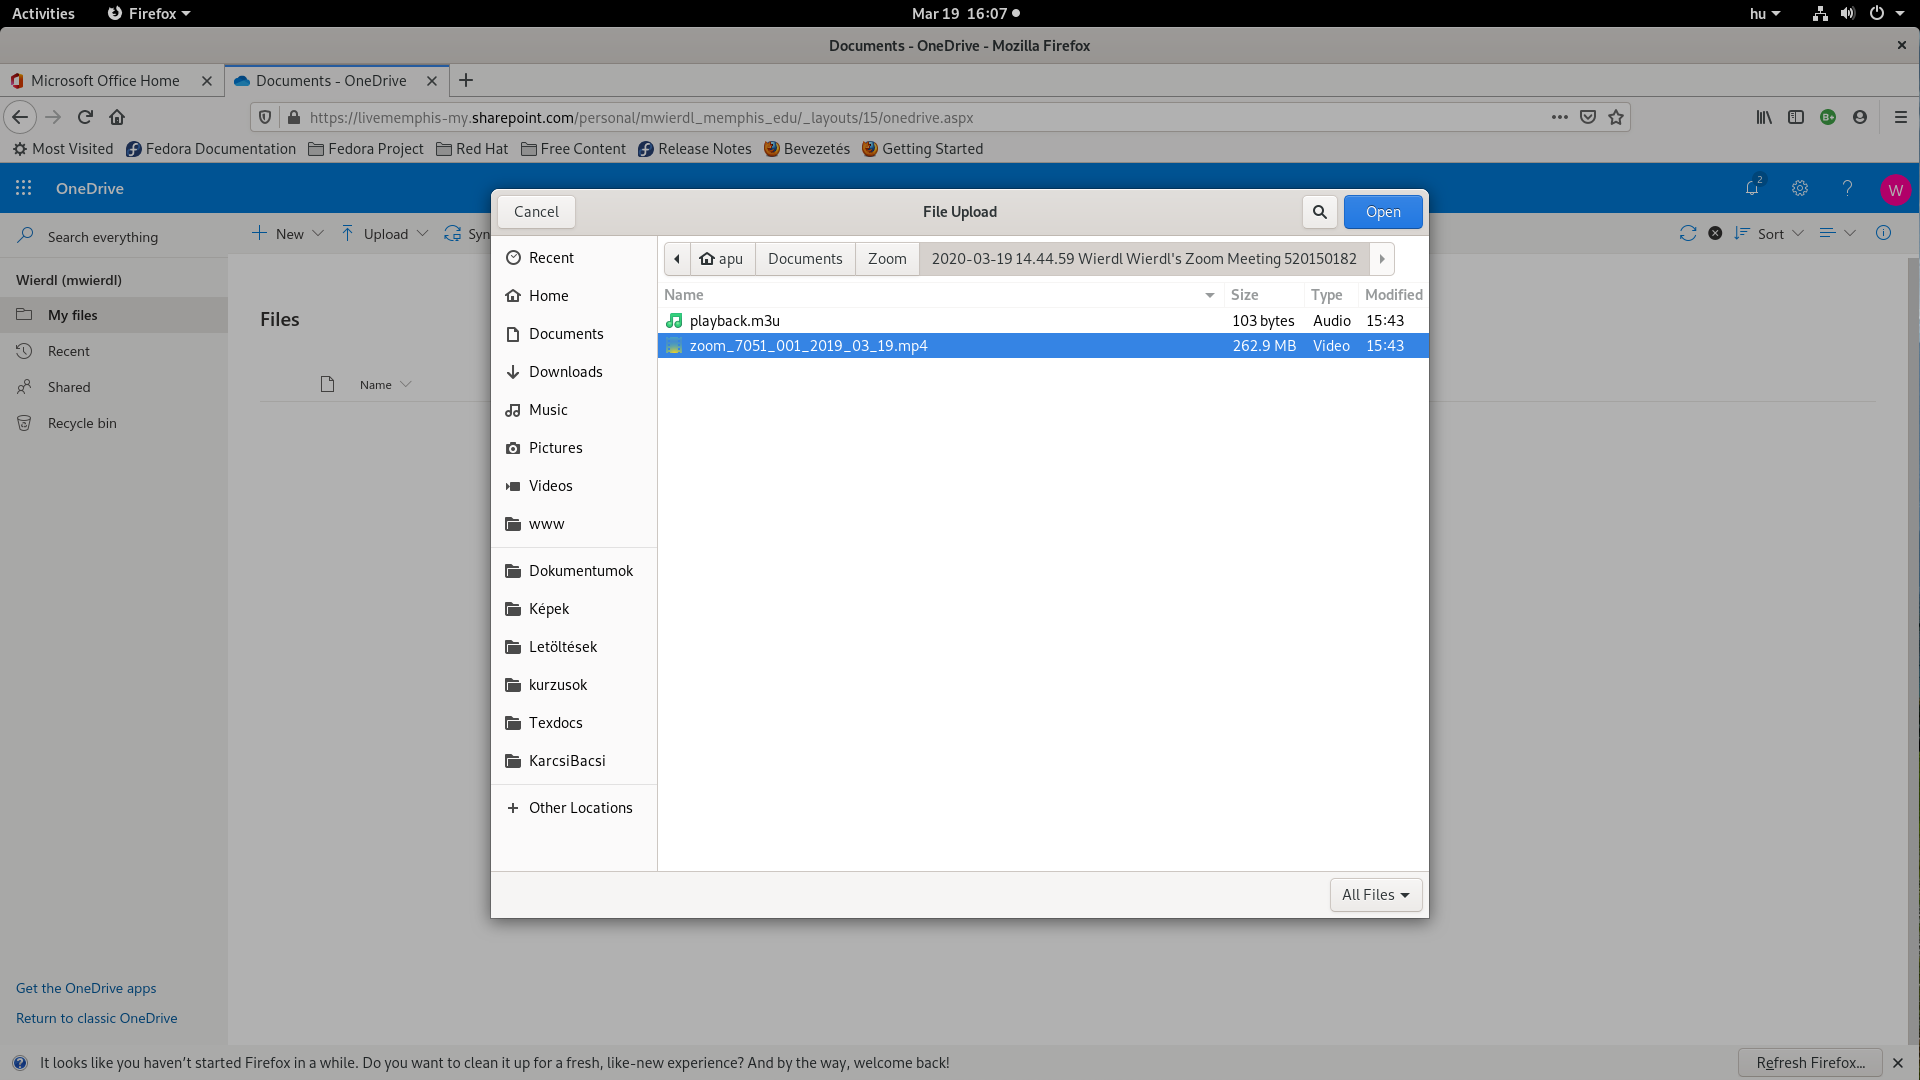
Task: Open Downloads in the file dialog sidebar
Action: point(574,372)
